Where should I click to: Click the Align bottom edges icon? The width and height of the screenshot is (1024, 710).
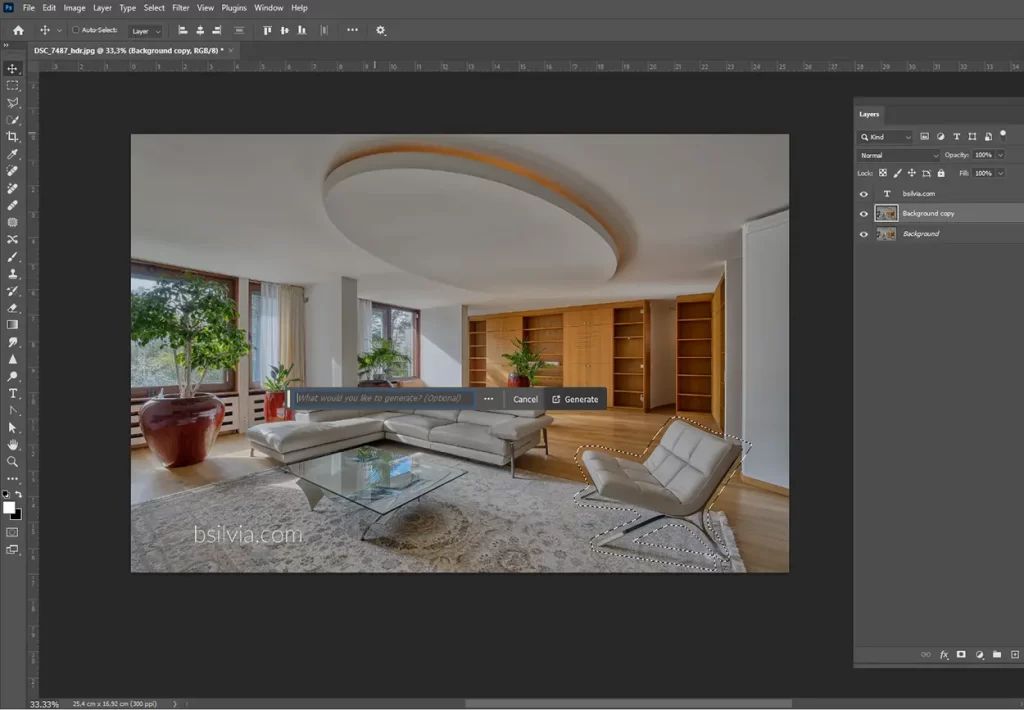pos(302,30)
